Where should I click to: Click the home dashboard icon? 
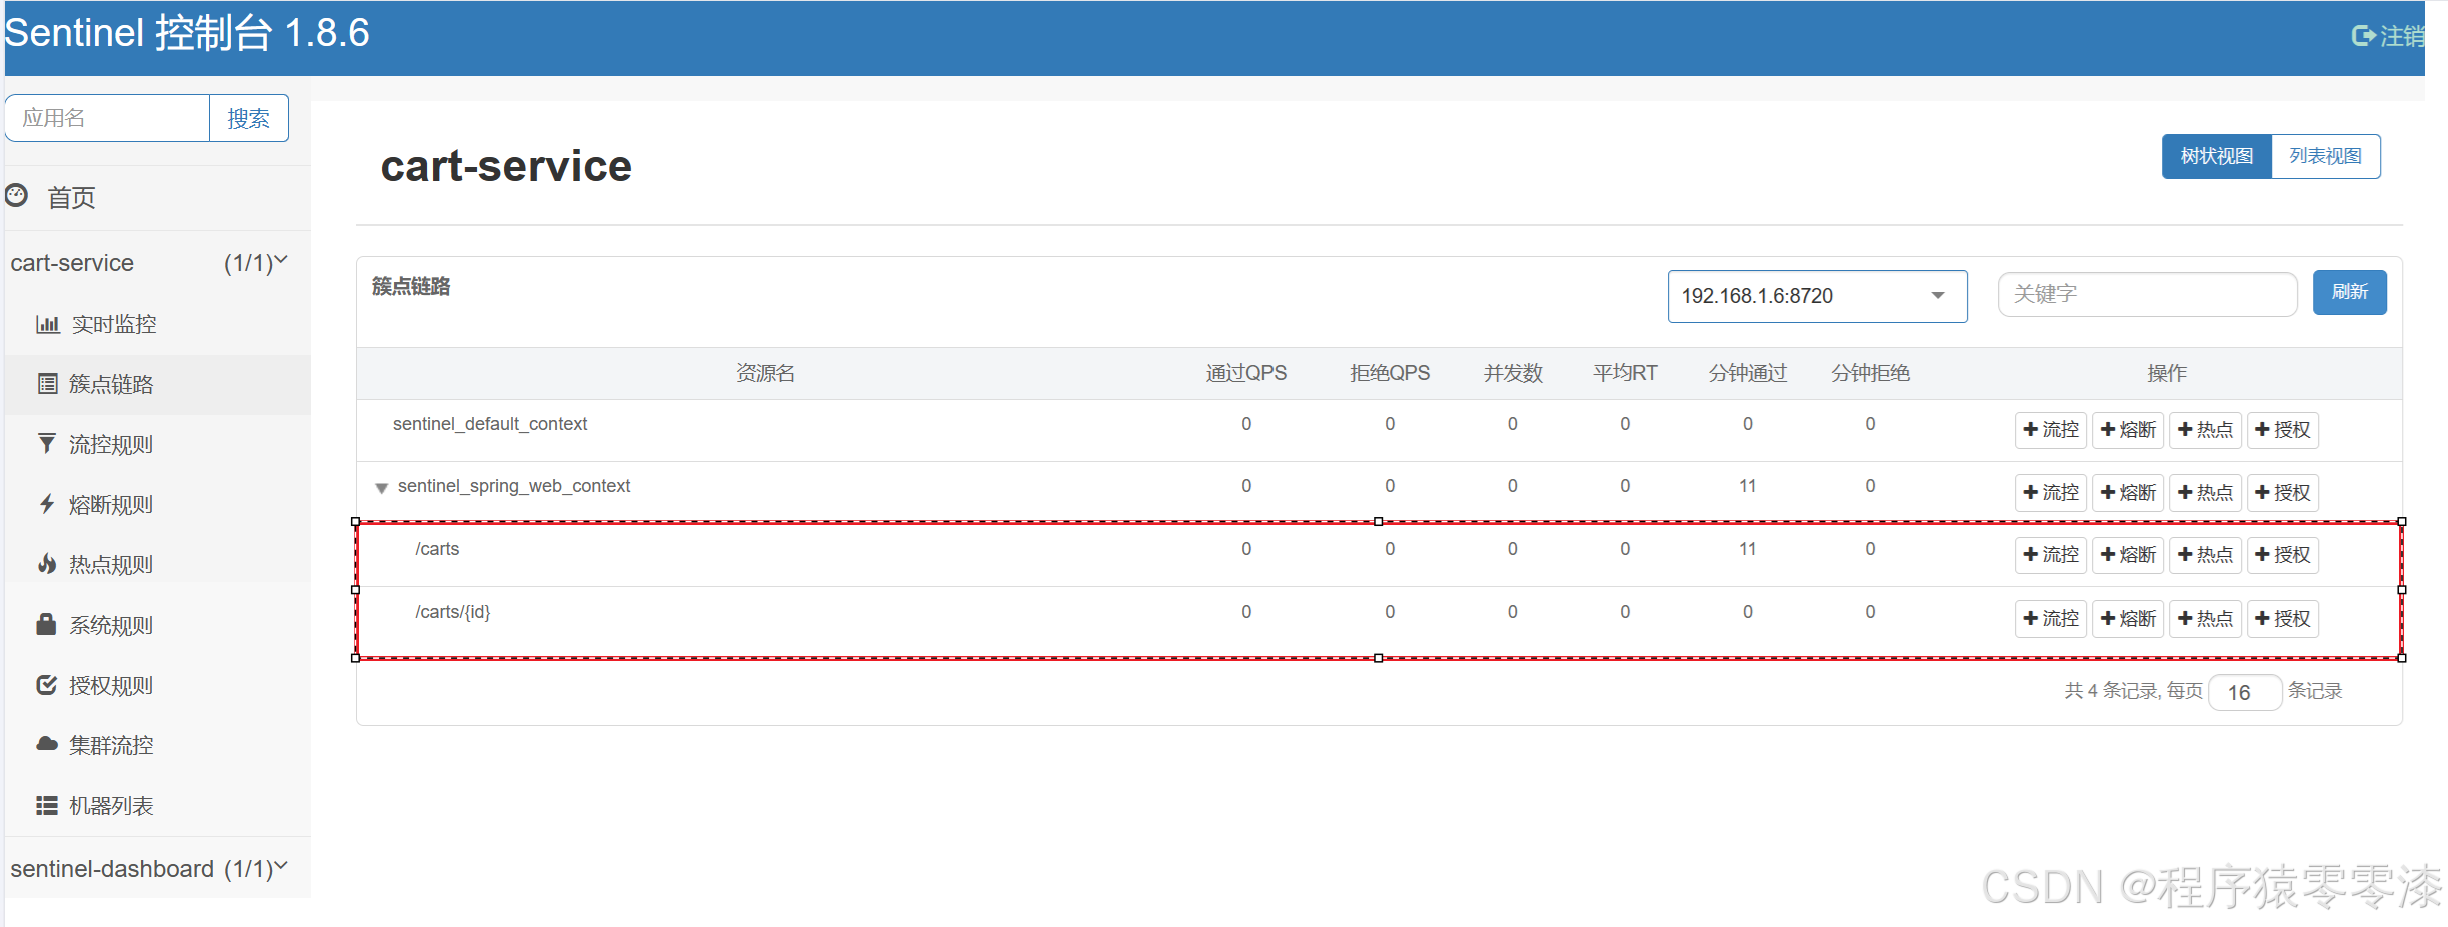[x=17, y=195]
